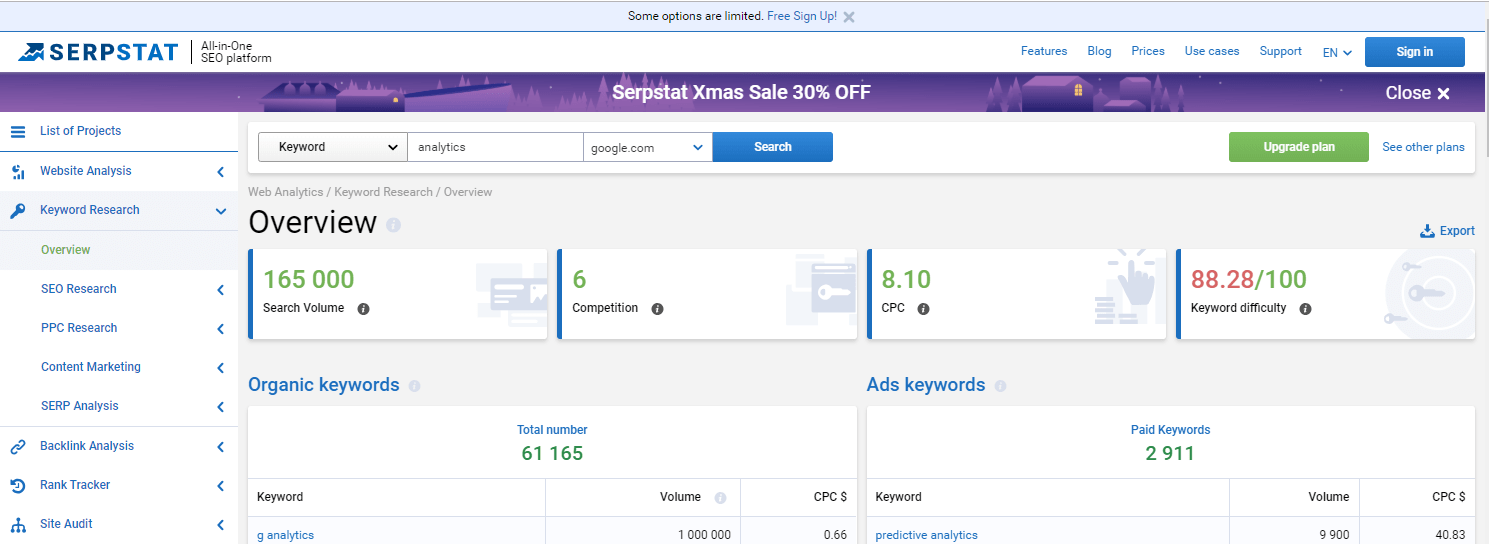Open PPC Research menu item

tap(79, 328)
